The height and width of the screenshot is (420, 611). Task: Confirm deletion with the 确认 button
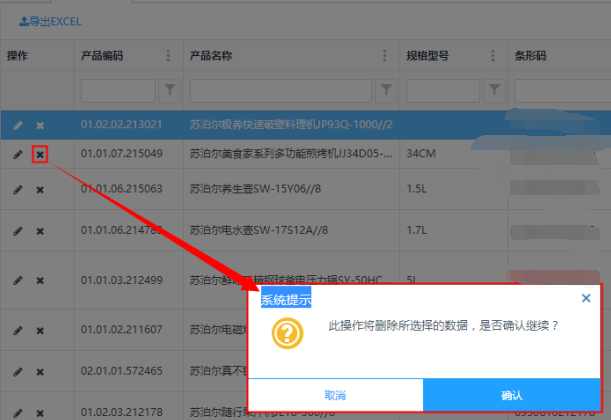pos(512,395)
